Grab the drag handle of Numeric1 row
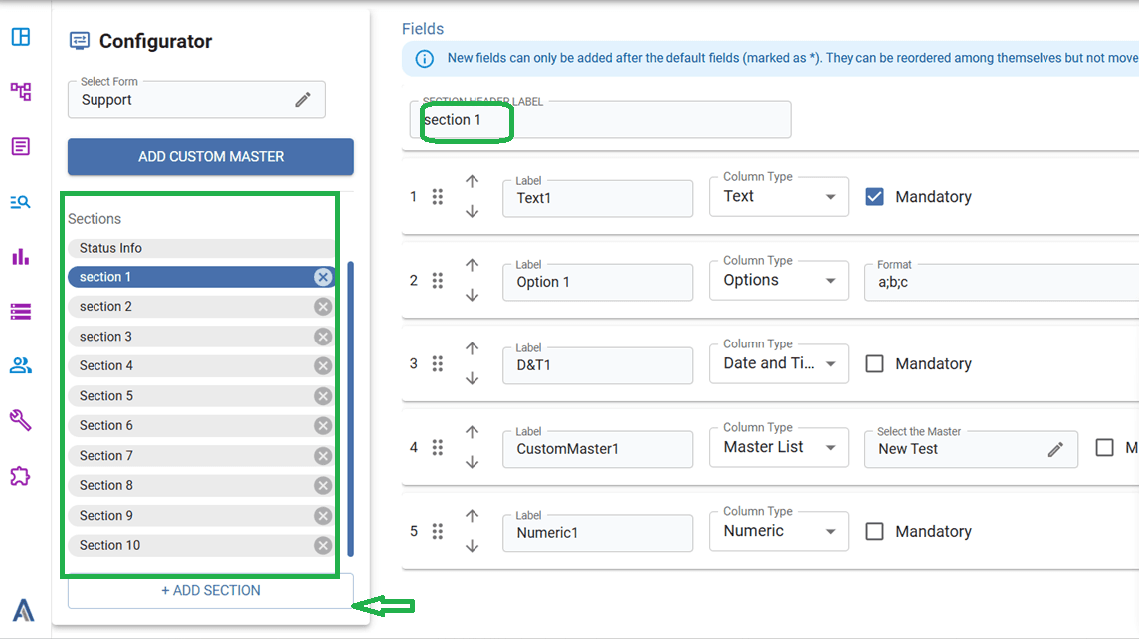1139x639 pixels. pyautogui.click(x=437, y=532)
